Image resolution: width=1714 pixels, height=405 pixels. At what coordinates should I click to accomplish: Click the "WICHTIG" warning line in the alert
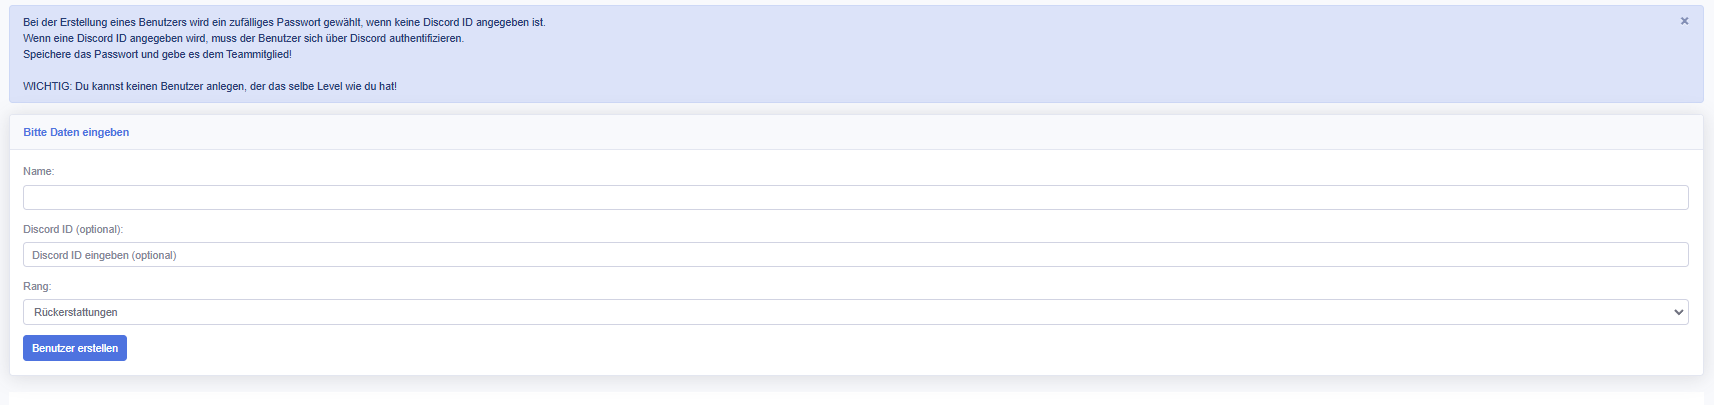pos(210,86)
